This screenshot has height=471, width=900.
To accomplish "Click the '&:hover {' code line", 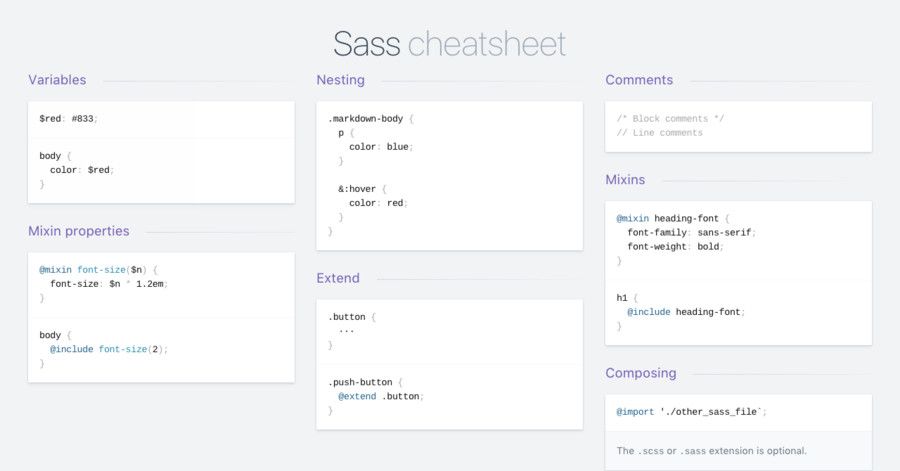I will (363, 189).
